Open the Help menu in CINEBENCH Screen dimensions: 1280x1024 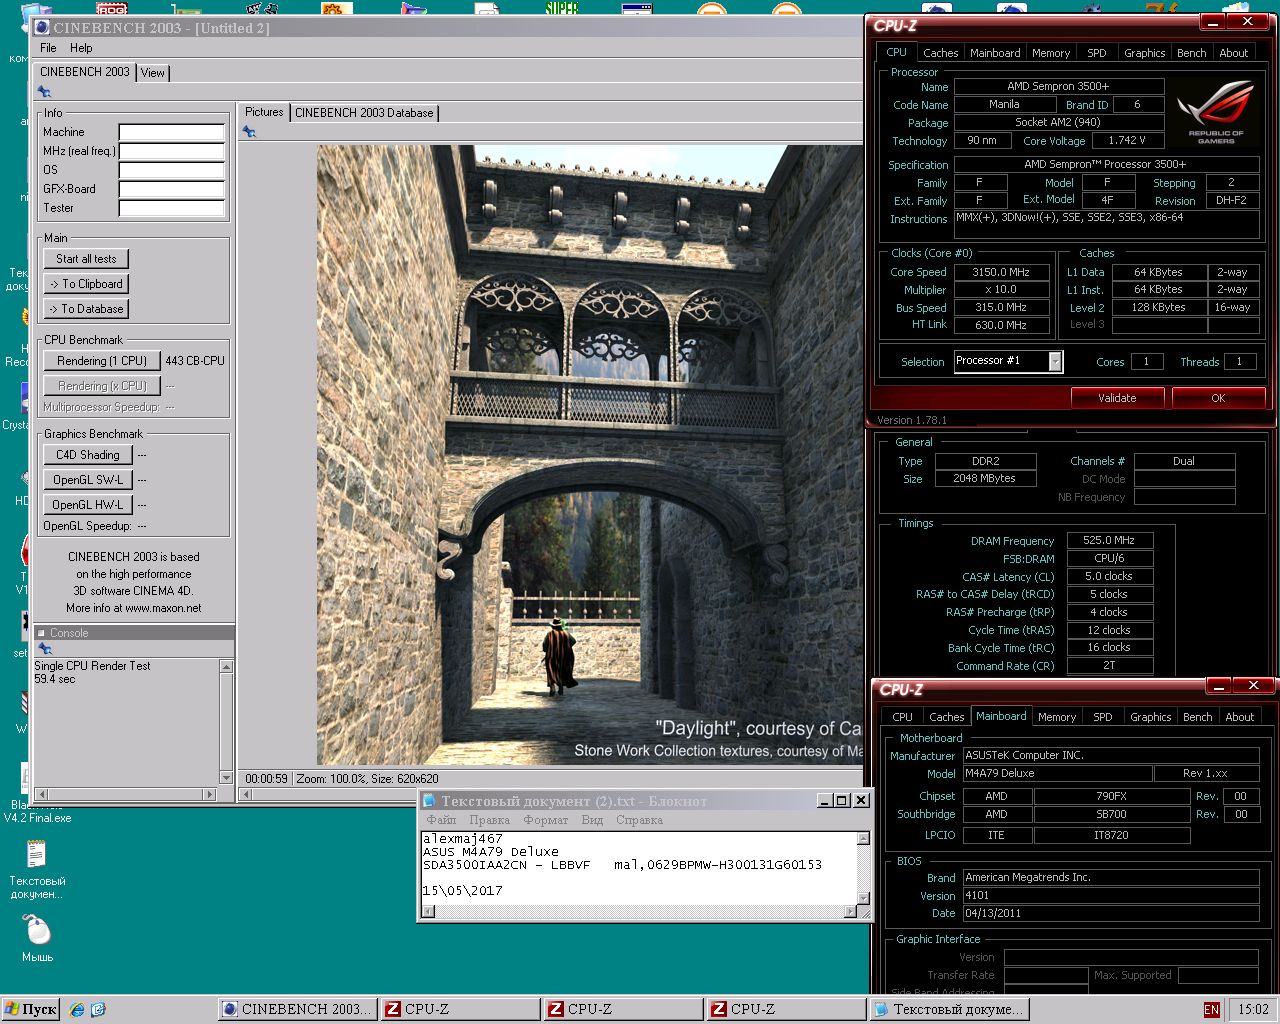[x=81, y=48]
